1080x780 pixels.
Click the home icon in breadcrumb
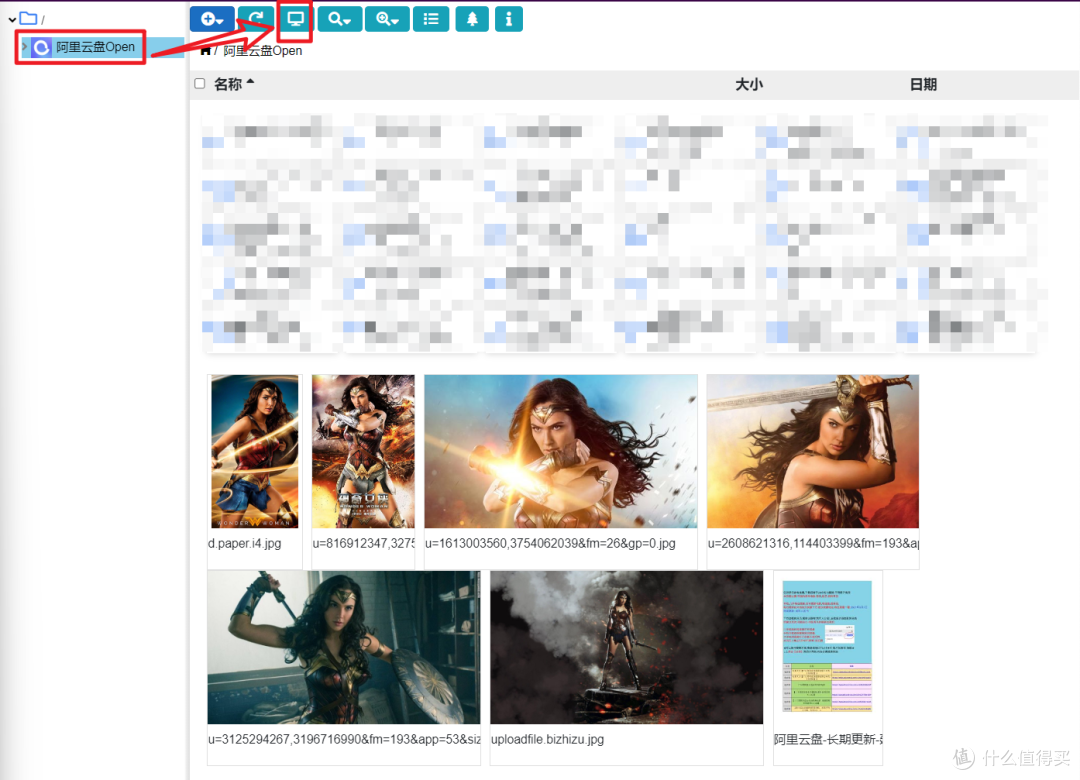206,50
